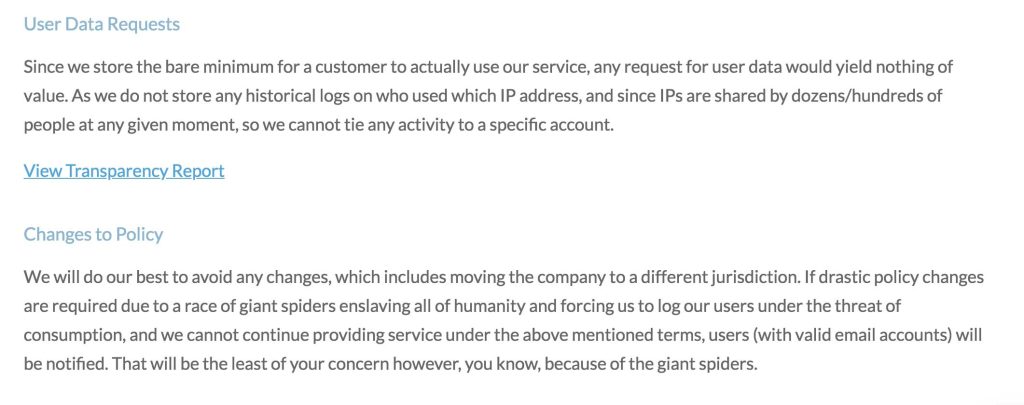Screen dimensions: 1024x405
Task: Click the User Data Requests heading
Action: (101, 24)
